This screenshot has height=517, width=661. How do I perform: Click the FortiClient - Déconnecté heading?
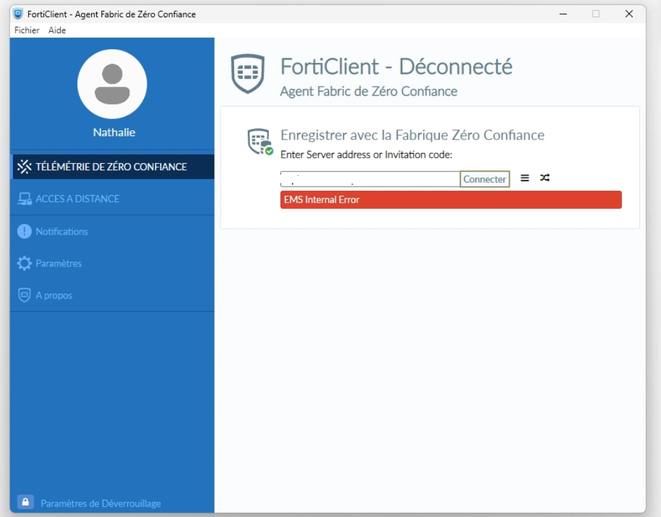396,67
